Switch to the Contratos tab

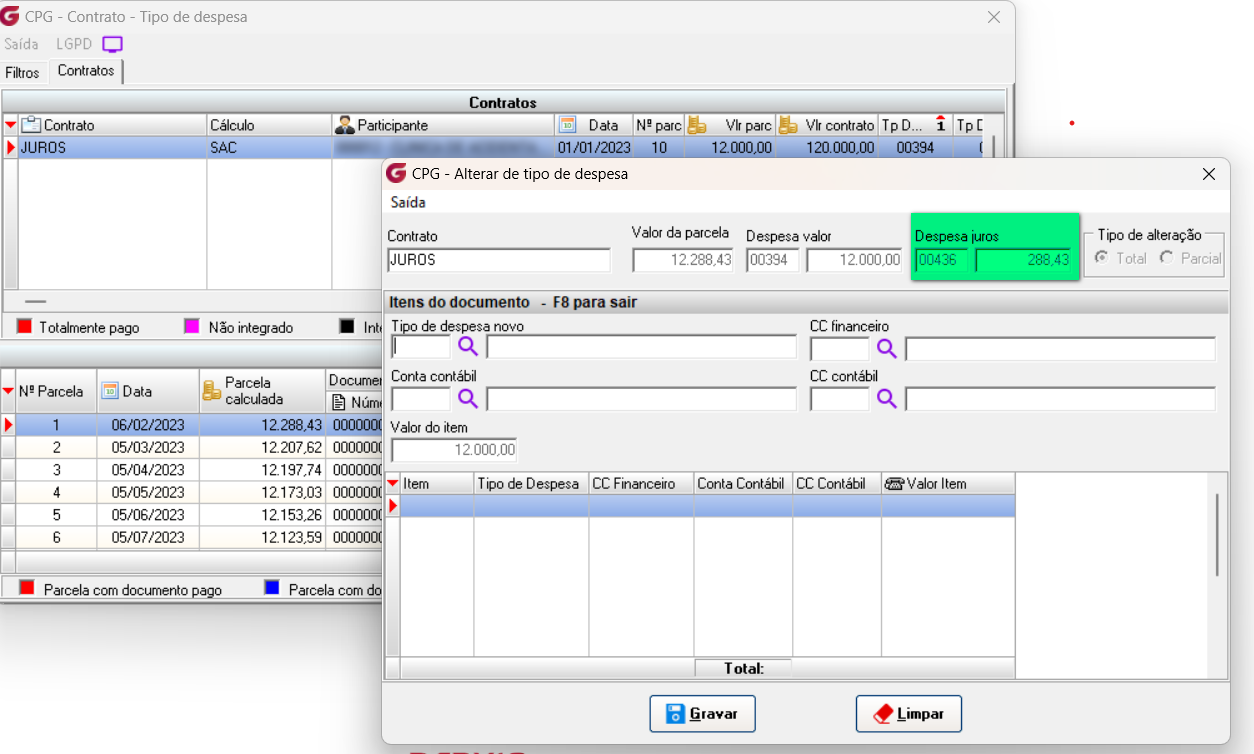pos(86,71)
